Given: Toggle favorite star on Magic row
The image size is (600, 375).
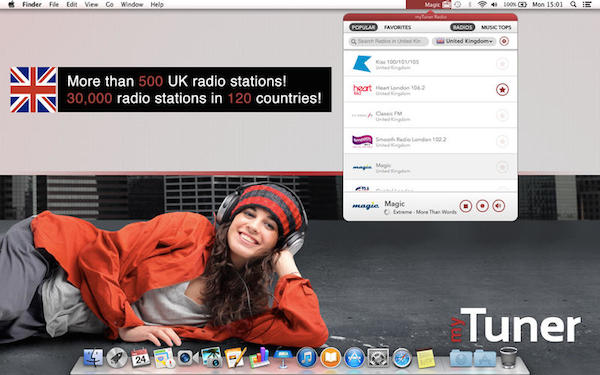Looking at the screenshot, I should [502, 167].
